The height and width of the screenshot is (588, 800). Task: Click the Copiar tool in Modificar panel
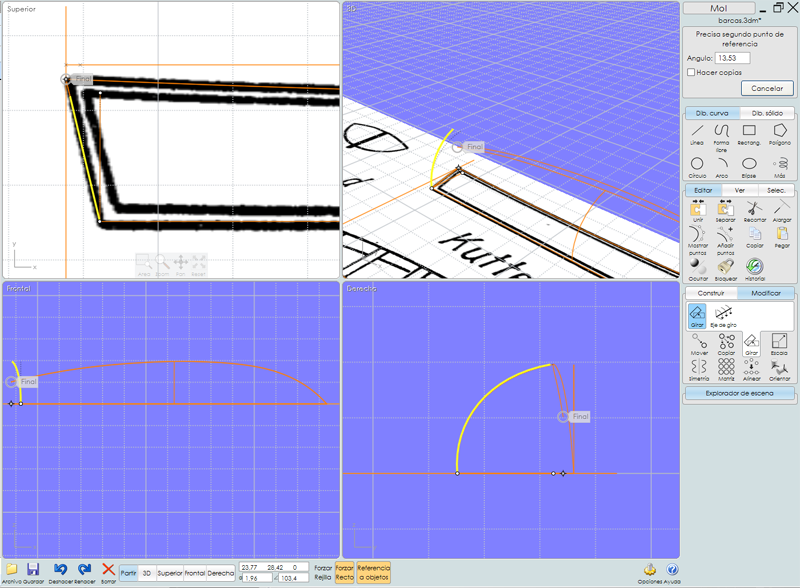(726, 344)
